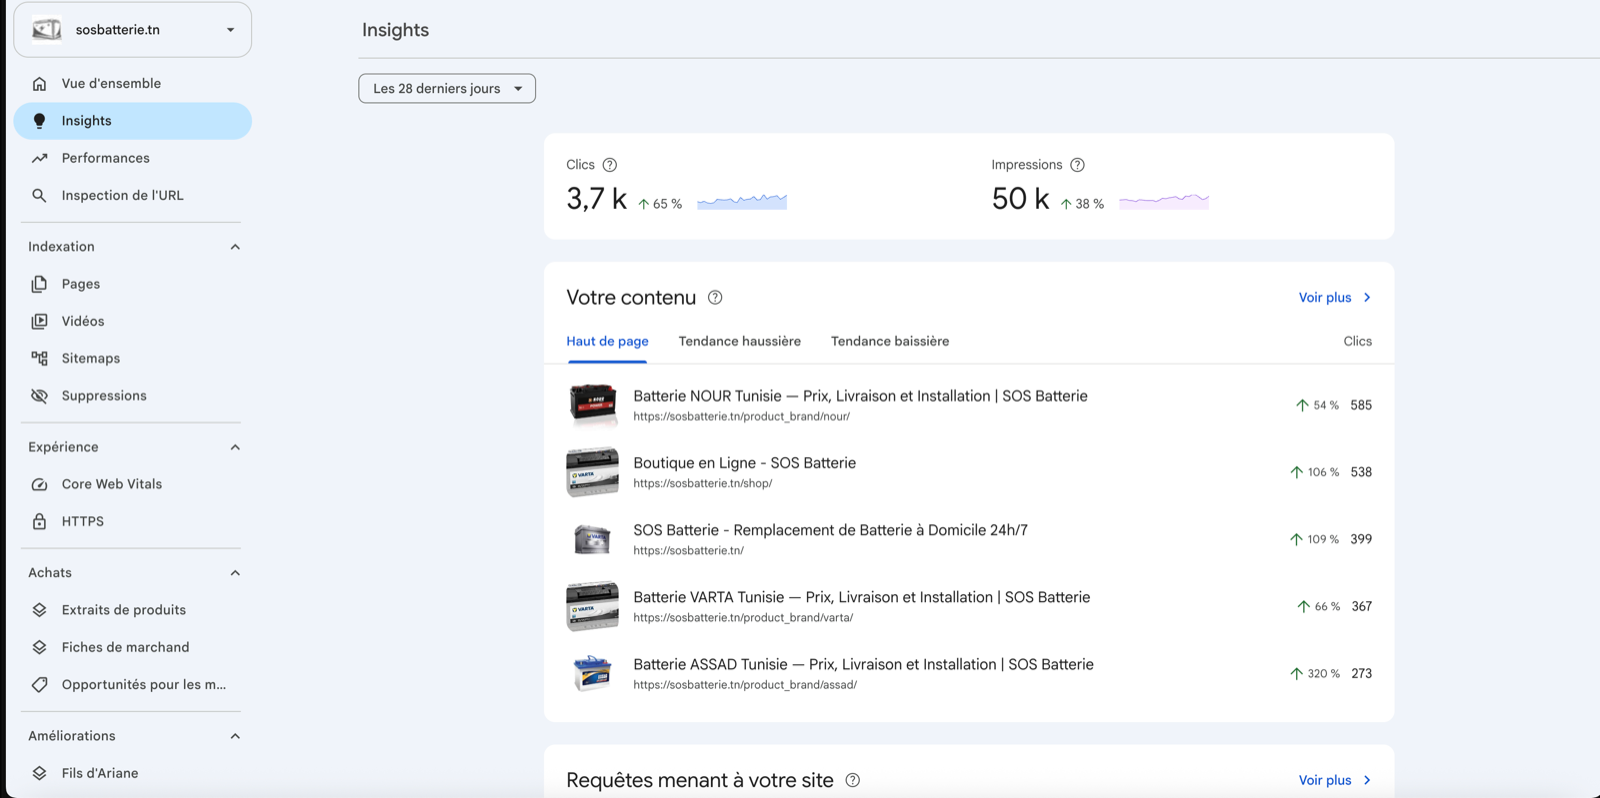Screen dimensions: 1600x798
Task: Collapse the Indexation section
Action: point(235,247)
